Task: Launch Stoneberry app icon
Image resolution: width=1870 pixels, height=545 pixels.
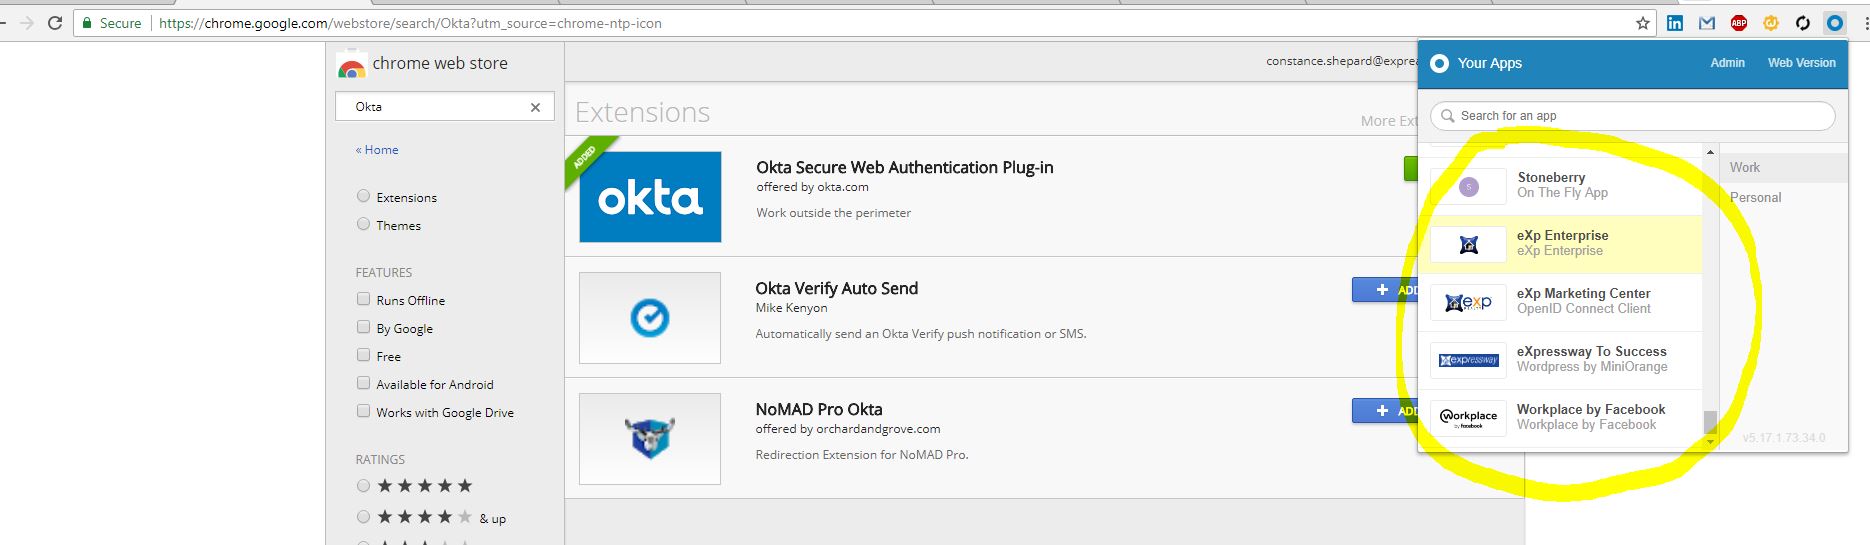Action: (x=1468, y=186)
